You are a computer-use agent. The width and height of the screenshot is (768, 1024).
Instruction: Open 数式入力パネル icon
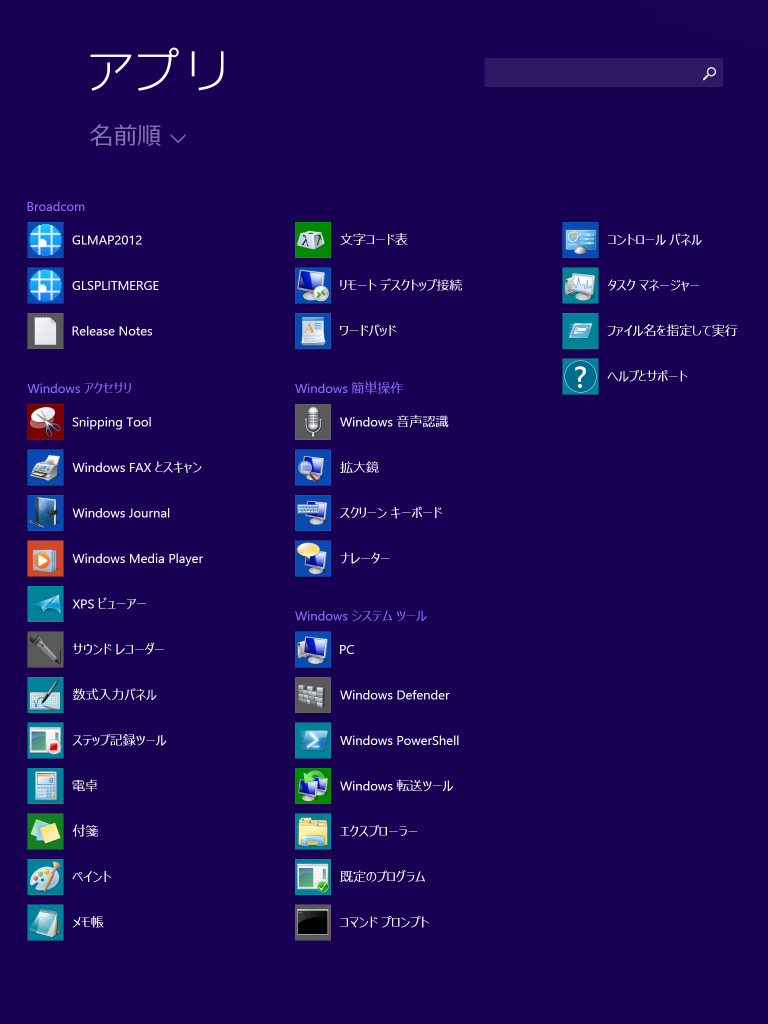tap(45, 695)
